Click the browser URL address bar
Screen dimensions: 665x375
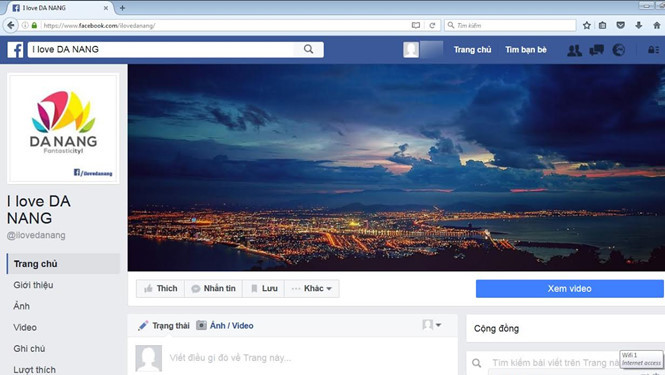pyautogui.click(x=225, y=25)
